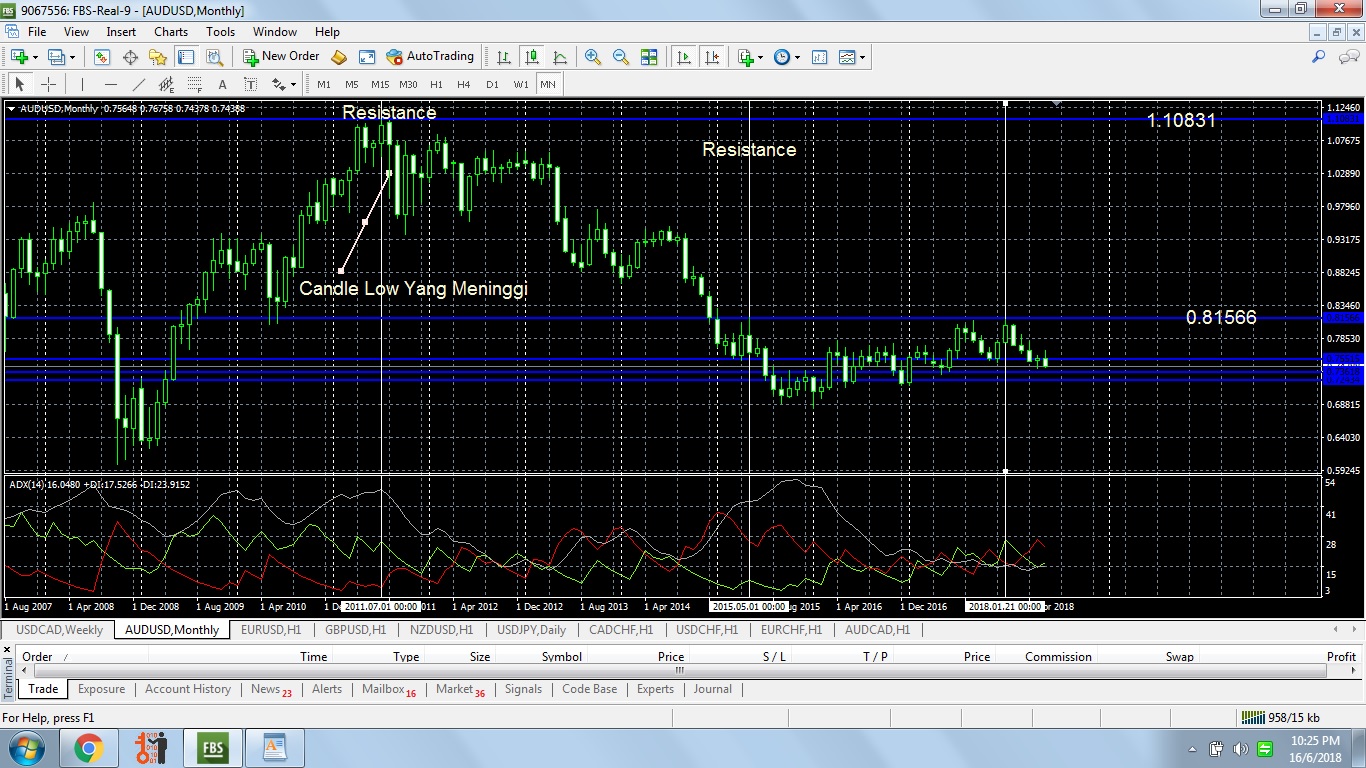The image size is (1366, 768).
Task: Open the Arrows objects dropdown
Action: click(285, 84)
